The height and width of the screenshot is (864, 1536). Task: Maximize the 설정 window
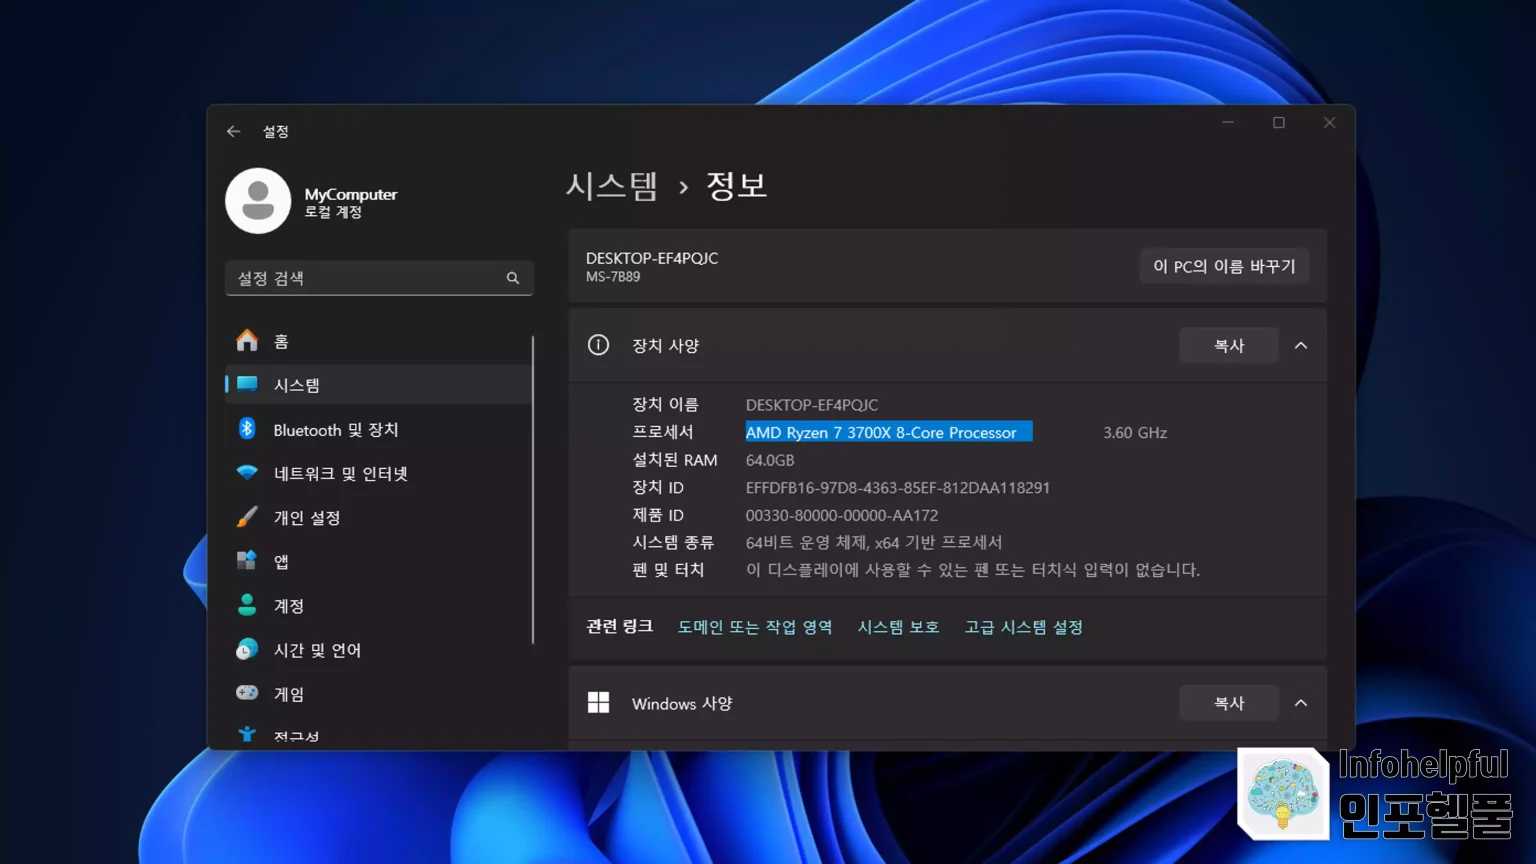(1278, 122)
